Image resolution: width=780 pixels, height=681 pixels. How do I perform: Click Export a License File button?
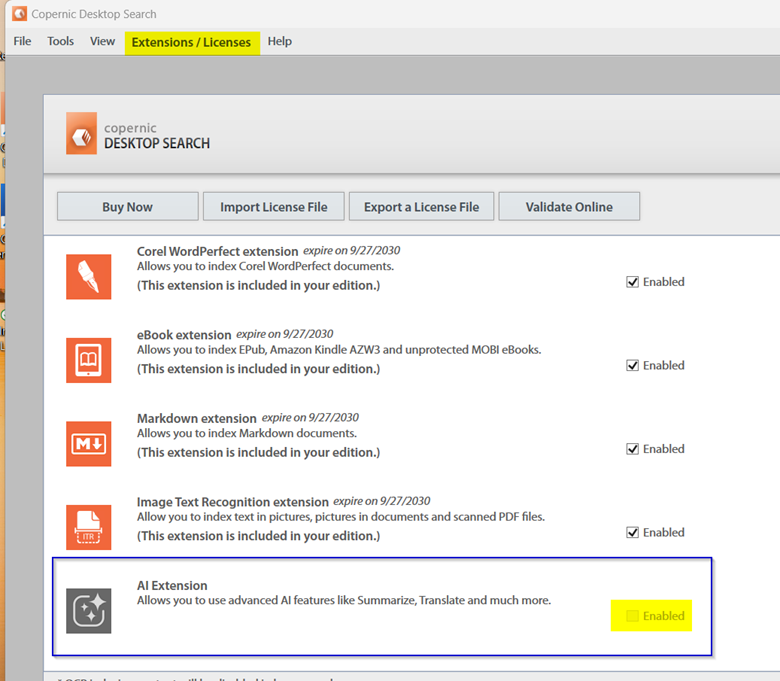point(421,206)
